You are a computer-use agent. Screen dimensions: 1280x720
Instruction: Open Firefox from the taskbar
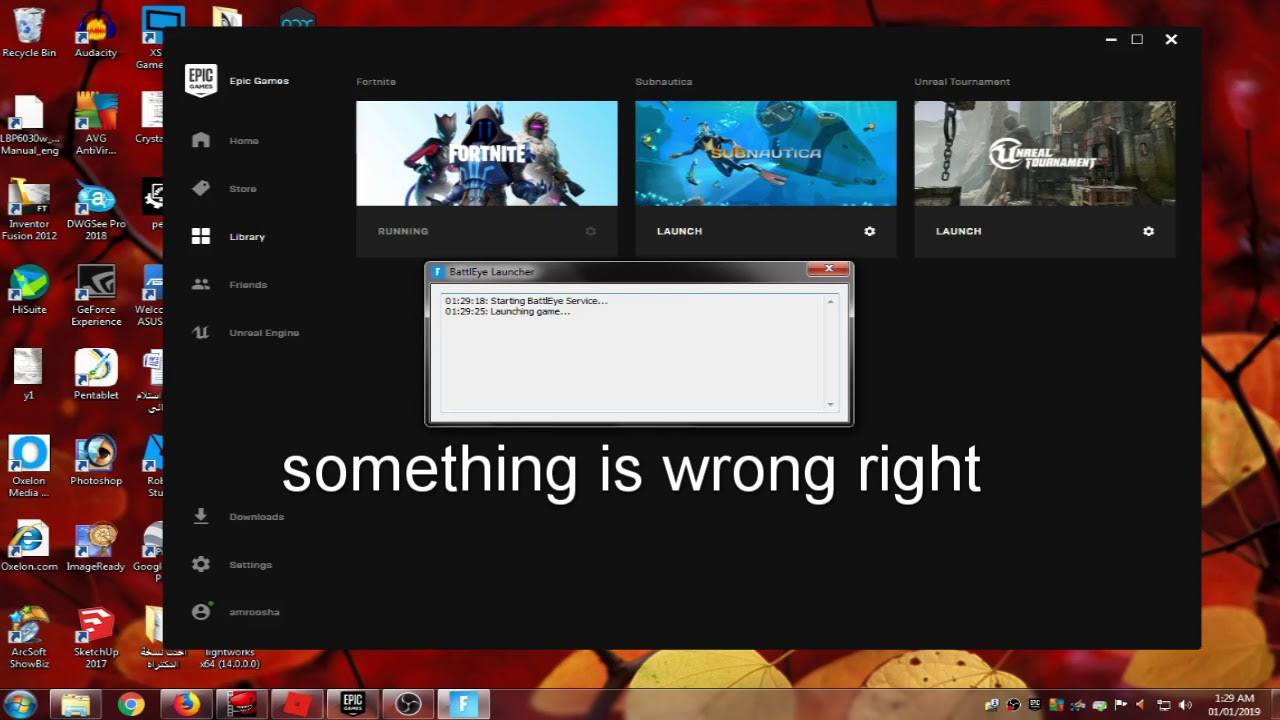[186, 705]
